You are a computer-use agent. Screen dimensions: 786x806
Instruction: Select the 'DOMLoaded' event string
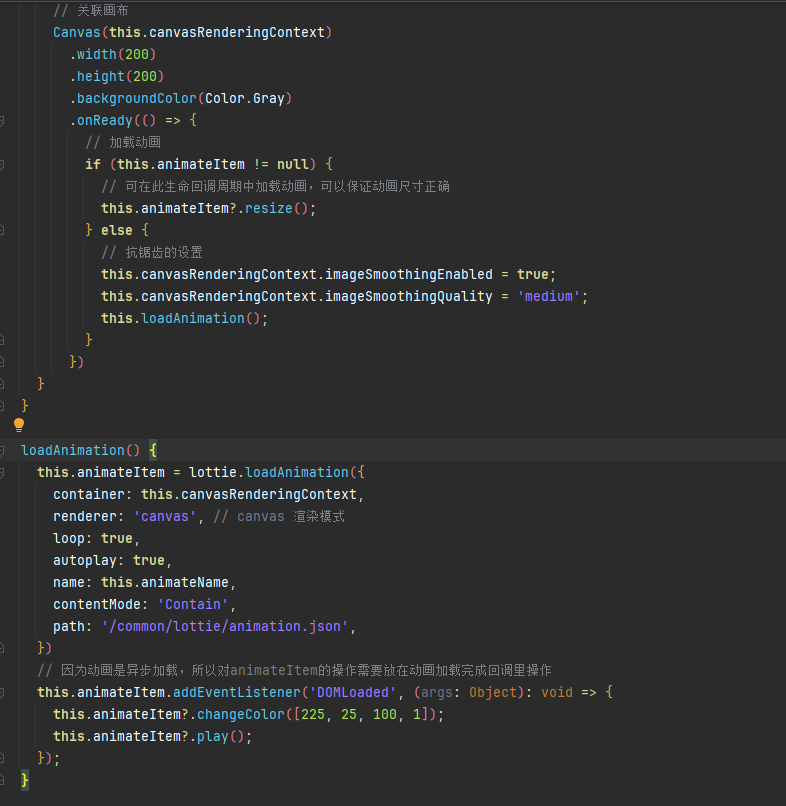[x=352, y=692]
